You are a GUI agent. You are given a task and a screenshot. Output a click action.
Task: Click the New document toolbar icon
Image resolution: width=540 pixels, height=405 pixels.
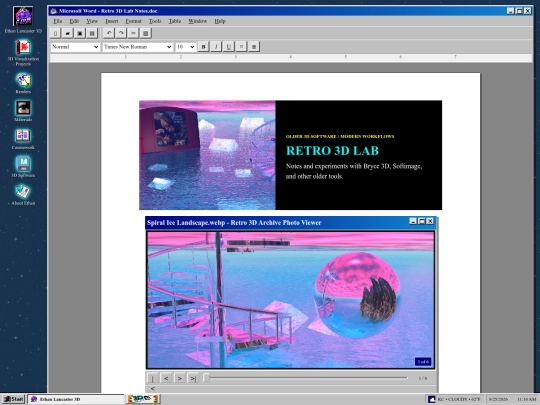coord(55,33)
